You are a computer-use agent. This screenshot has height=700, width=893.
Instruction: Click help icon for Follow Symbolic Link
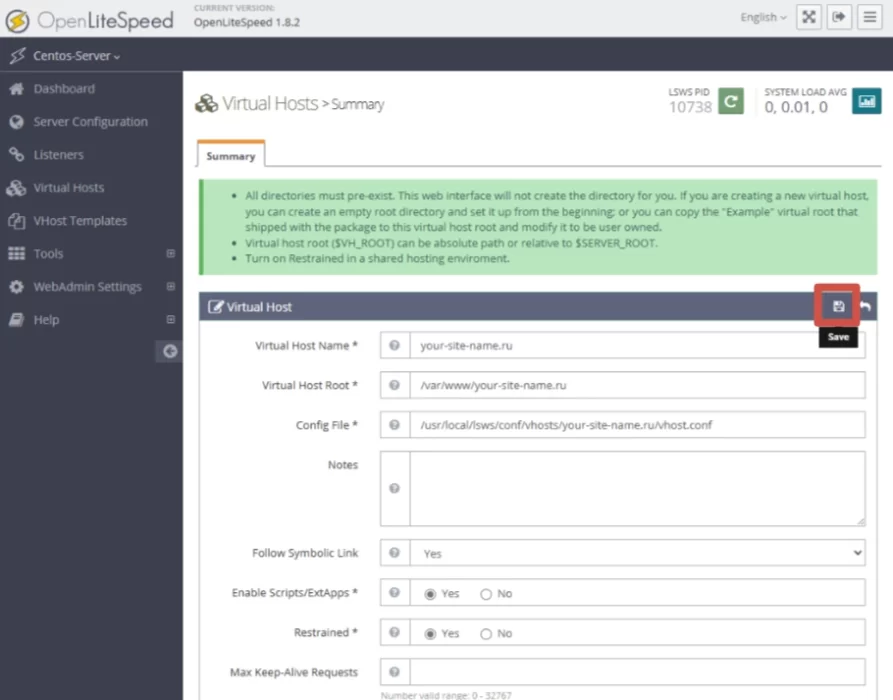pyautogui.click(x=394, y=552)
